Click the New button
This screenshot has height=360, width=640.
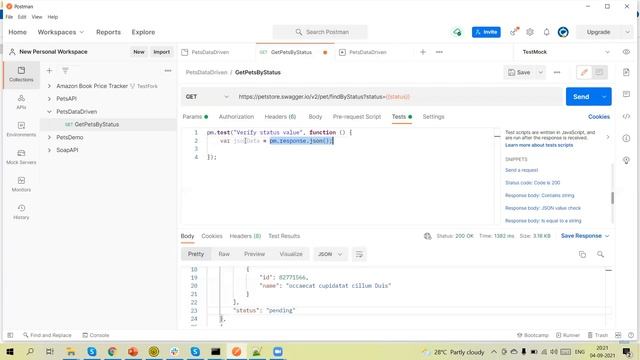click(x=139, y=52)
